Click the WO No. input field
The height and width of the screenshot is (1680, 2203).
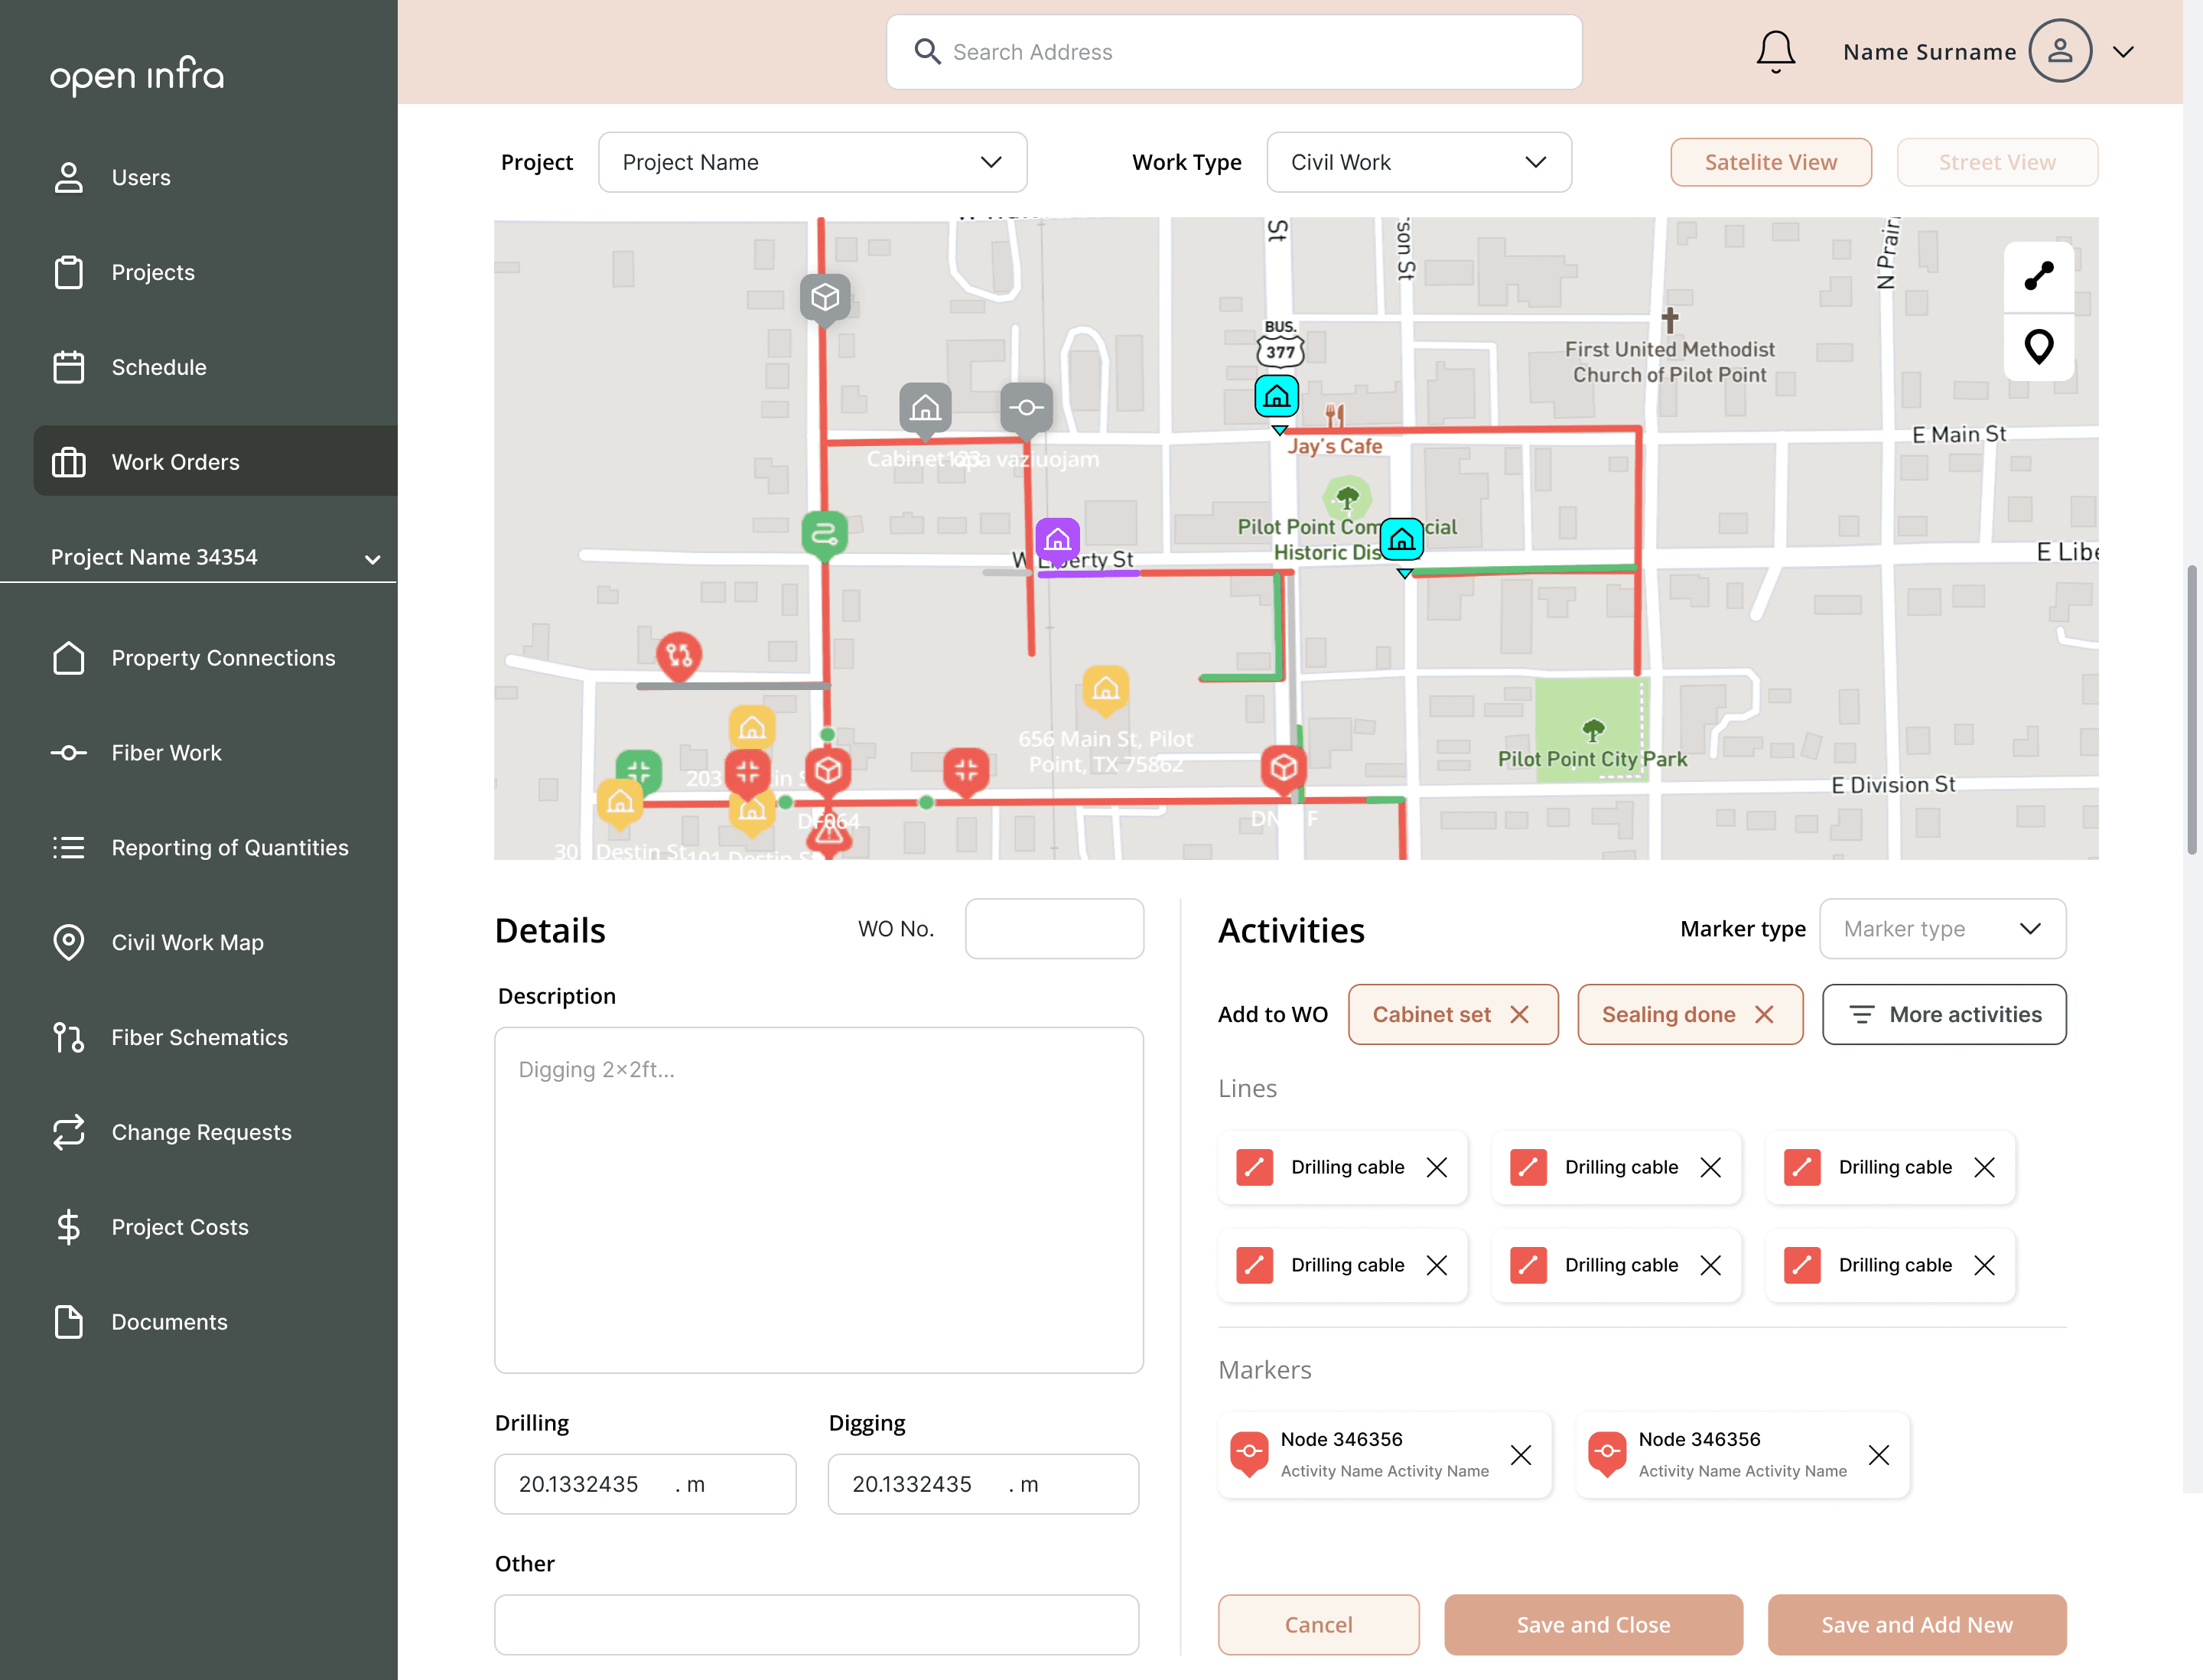tap(1054, 928)
